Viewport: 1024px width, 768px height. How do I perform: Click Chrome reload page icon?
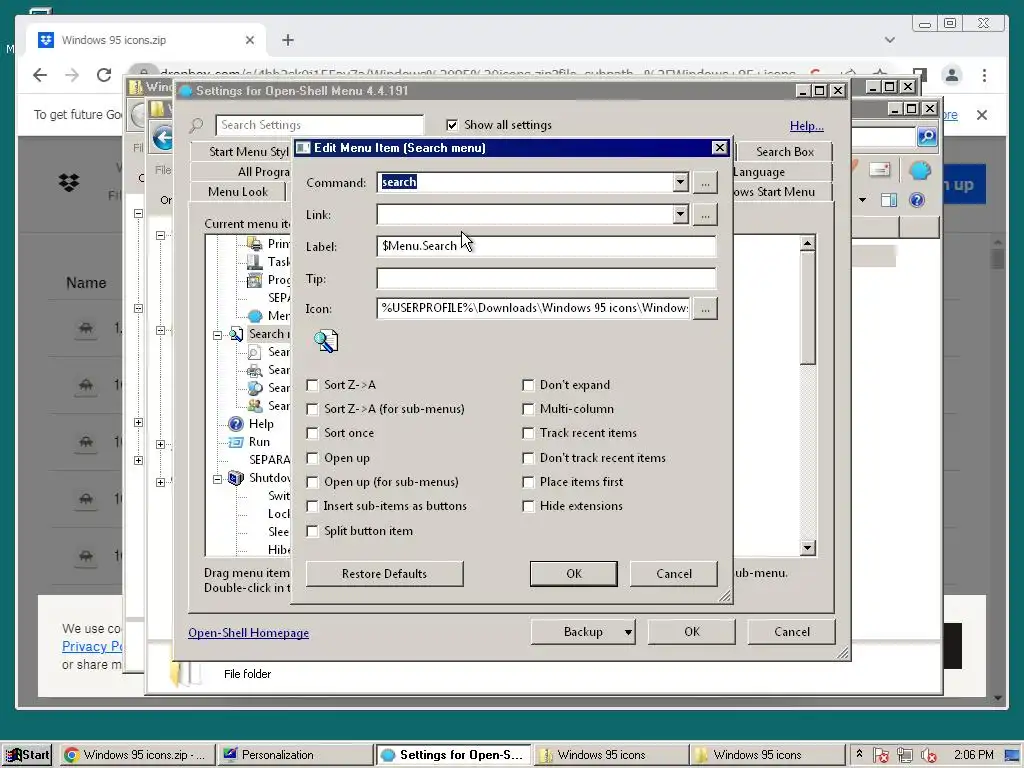click(104, 75)
